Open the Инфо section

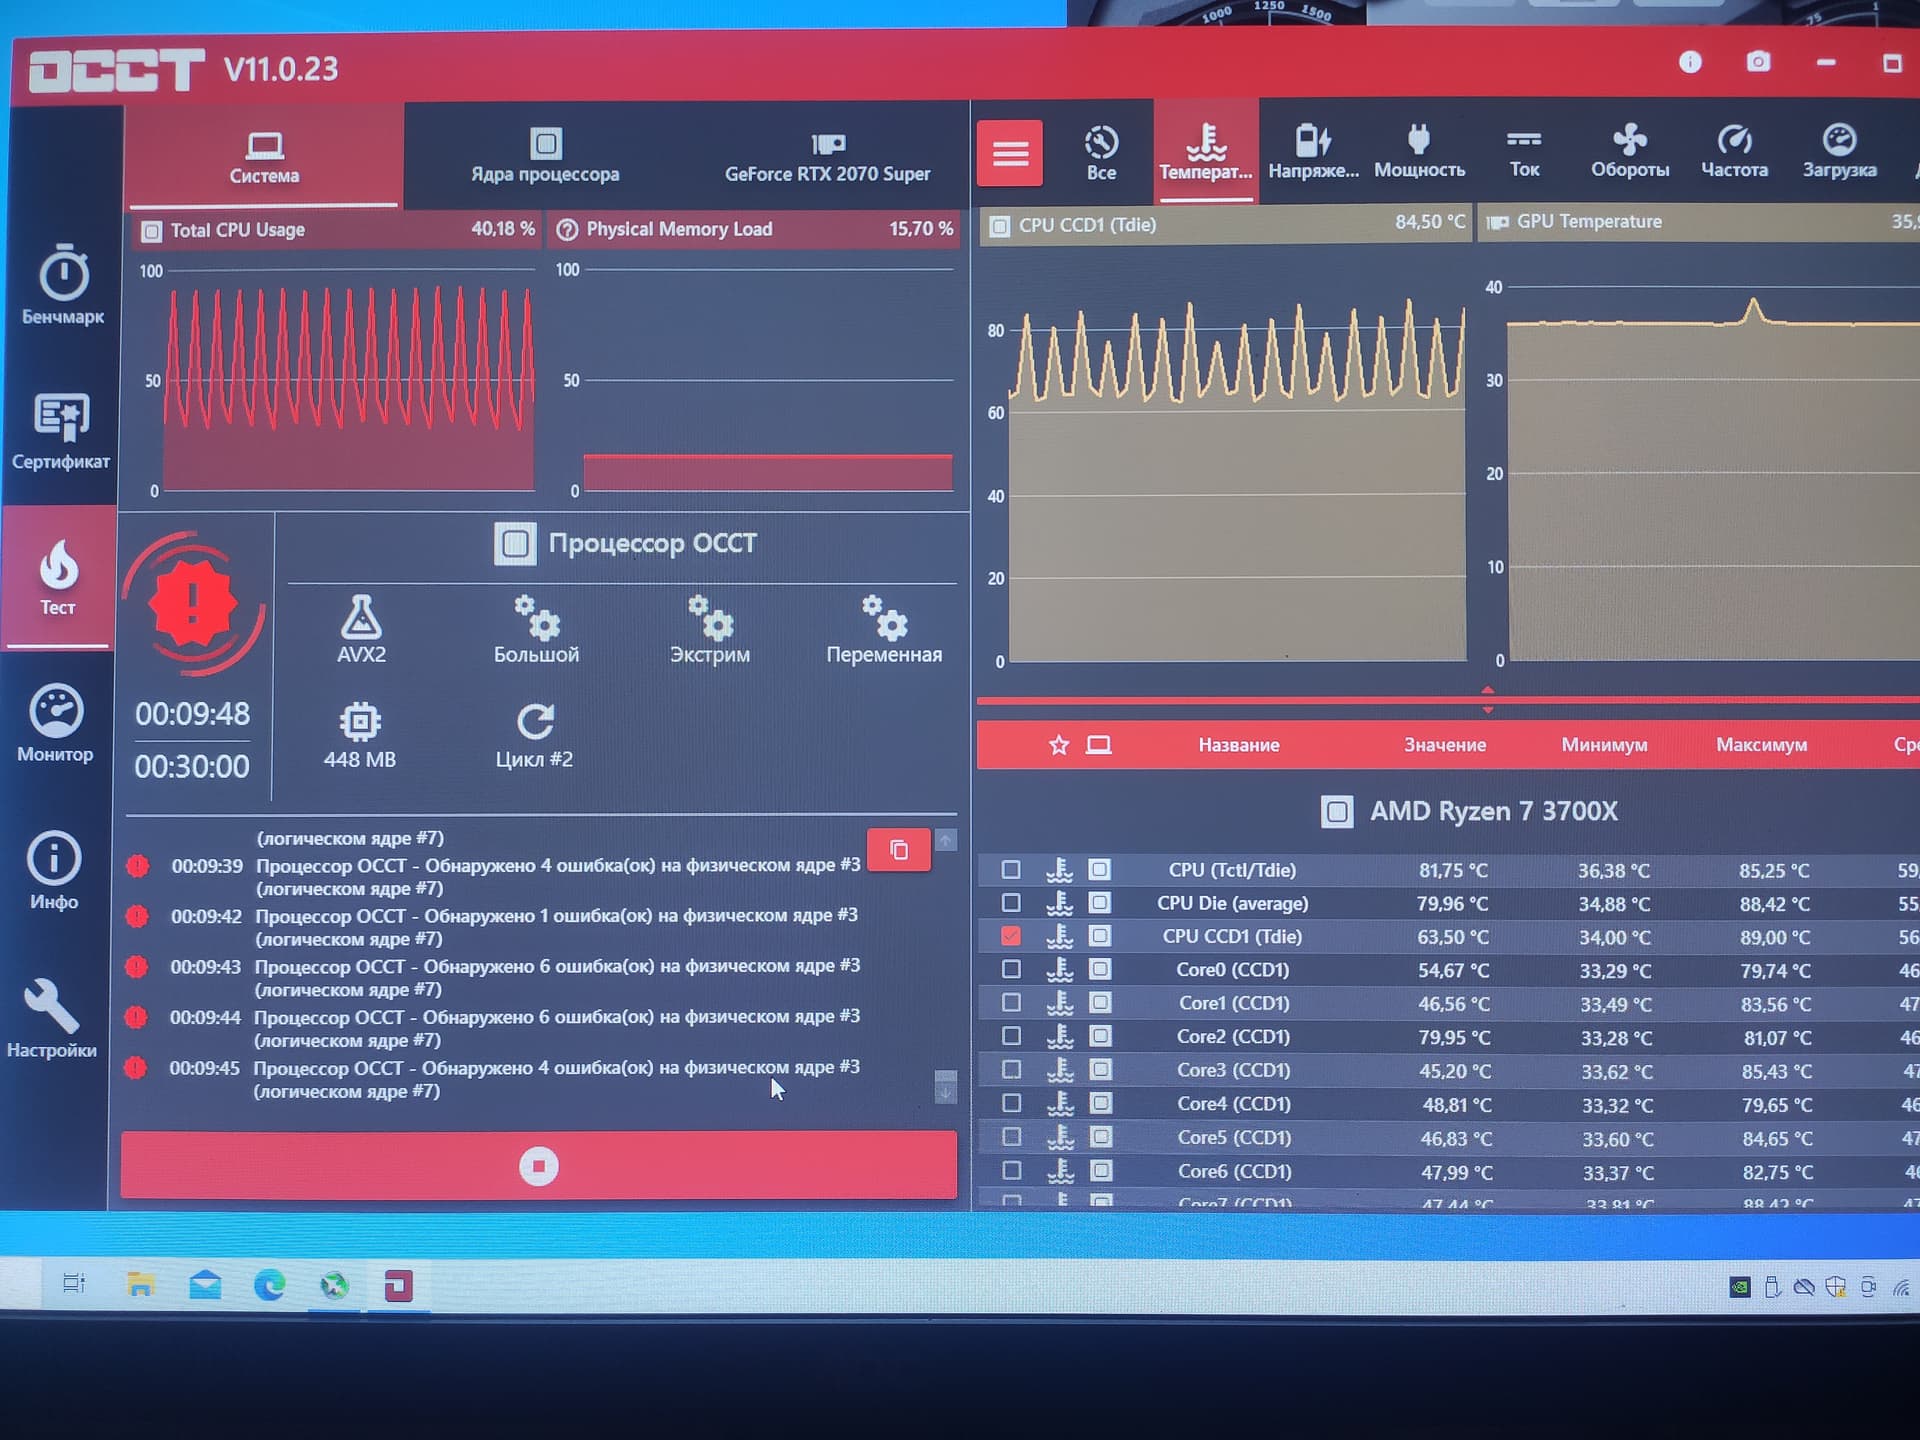pos(54,870)
